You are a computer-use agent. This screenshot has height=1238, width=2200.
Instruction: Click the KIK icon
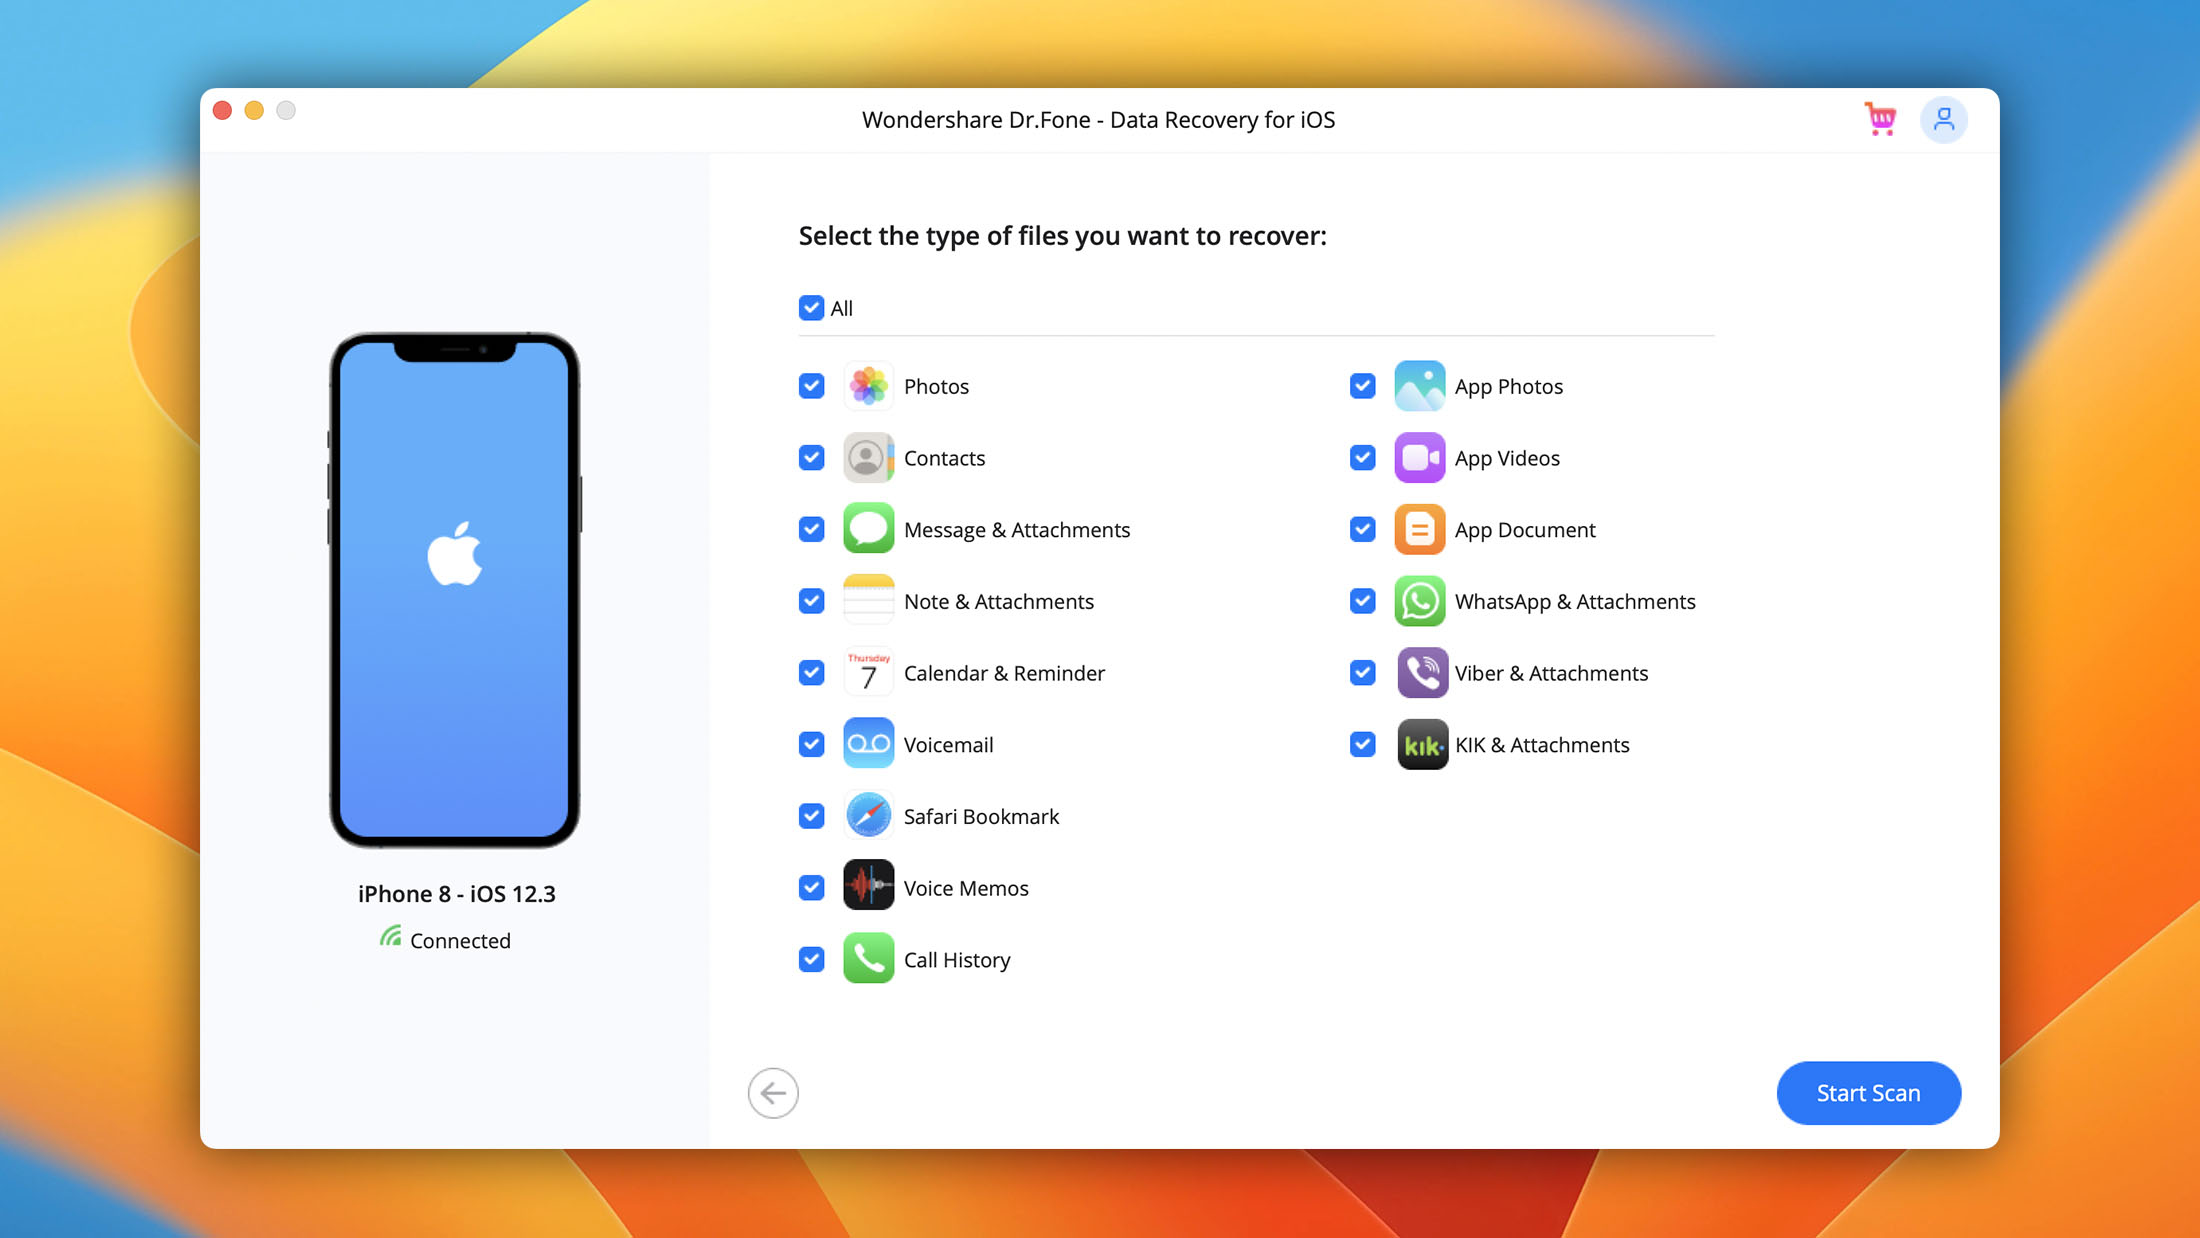point(1422,744)
